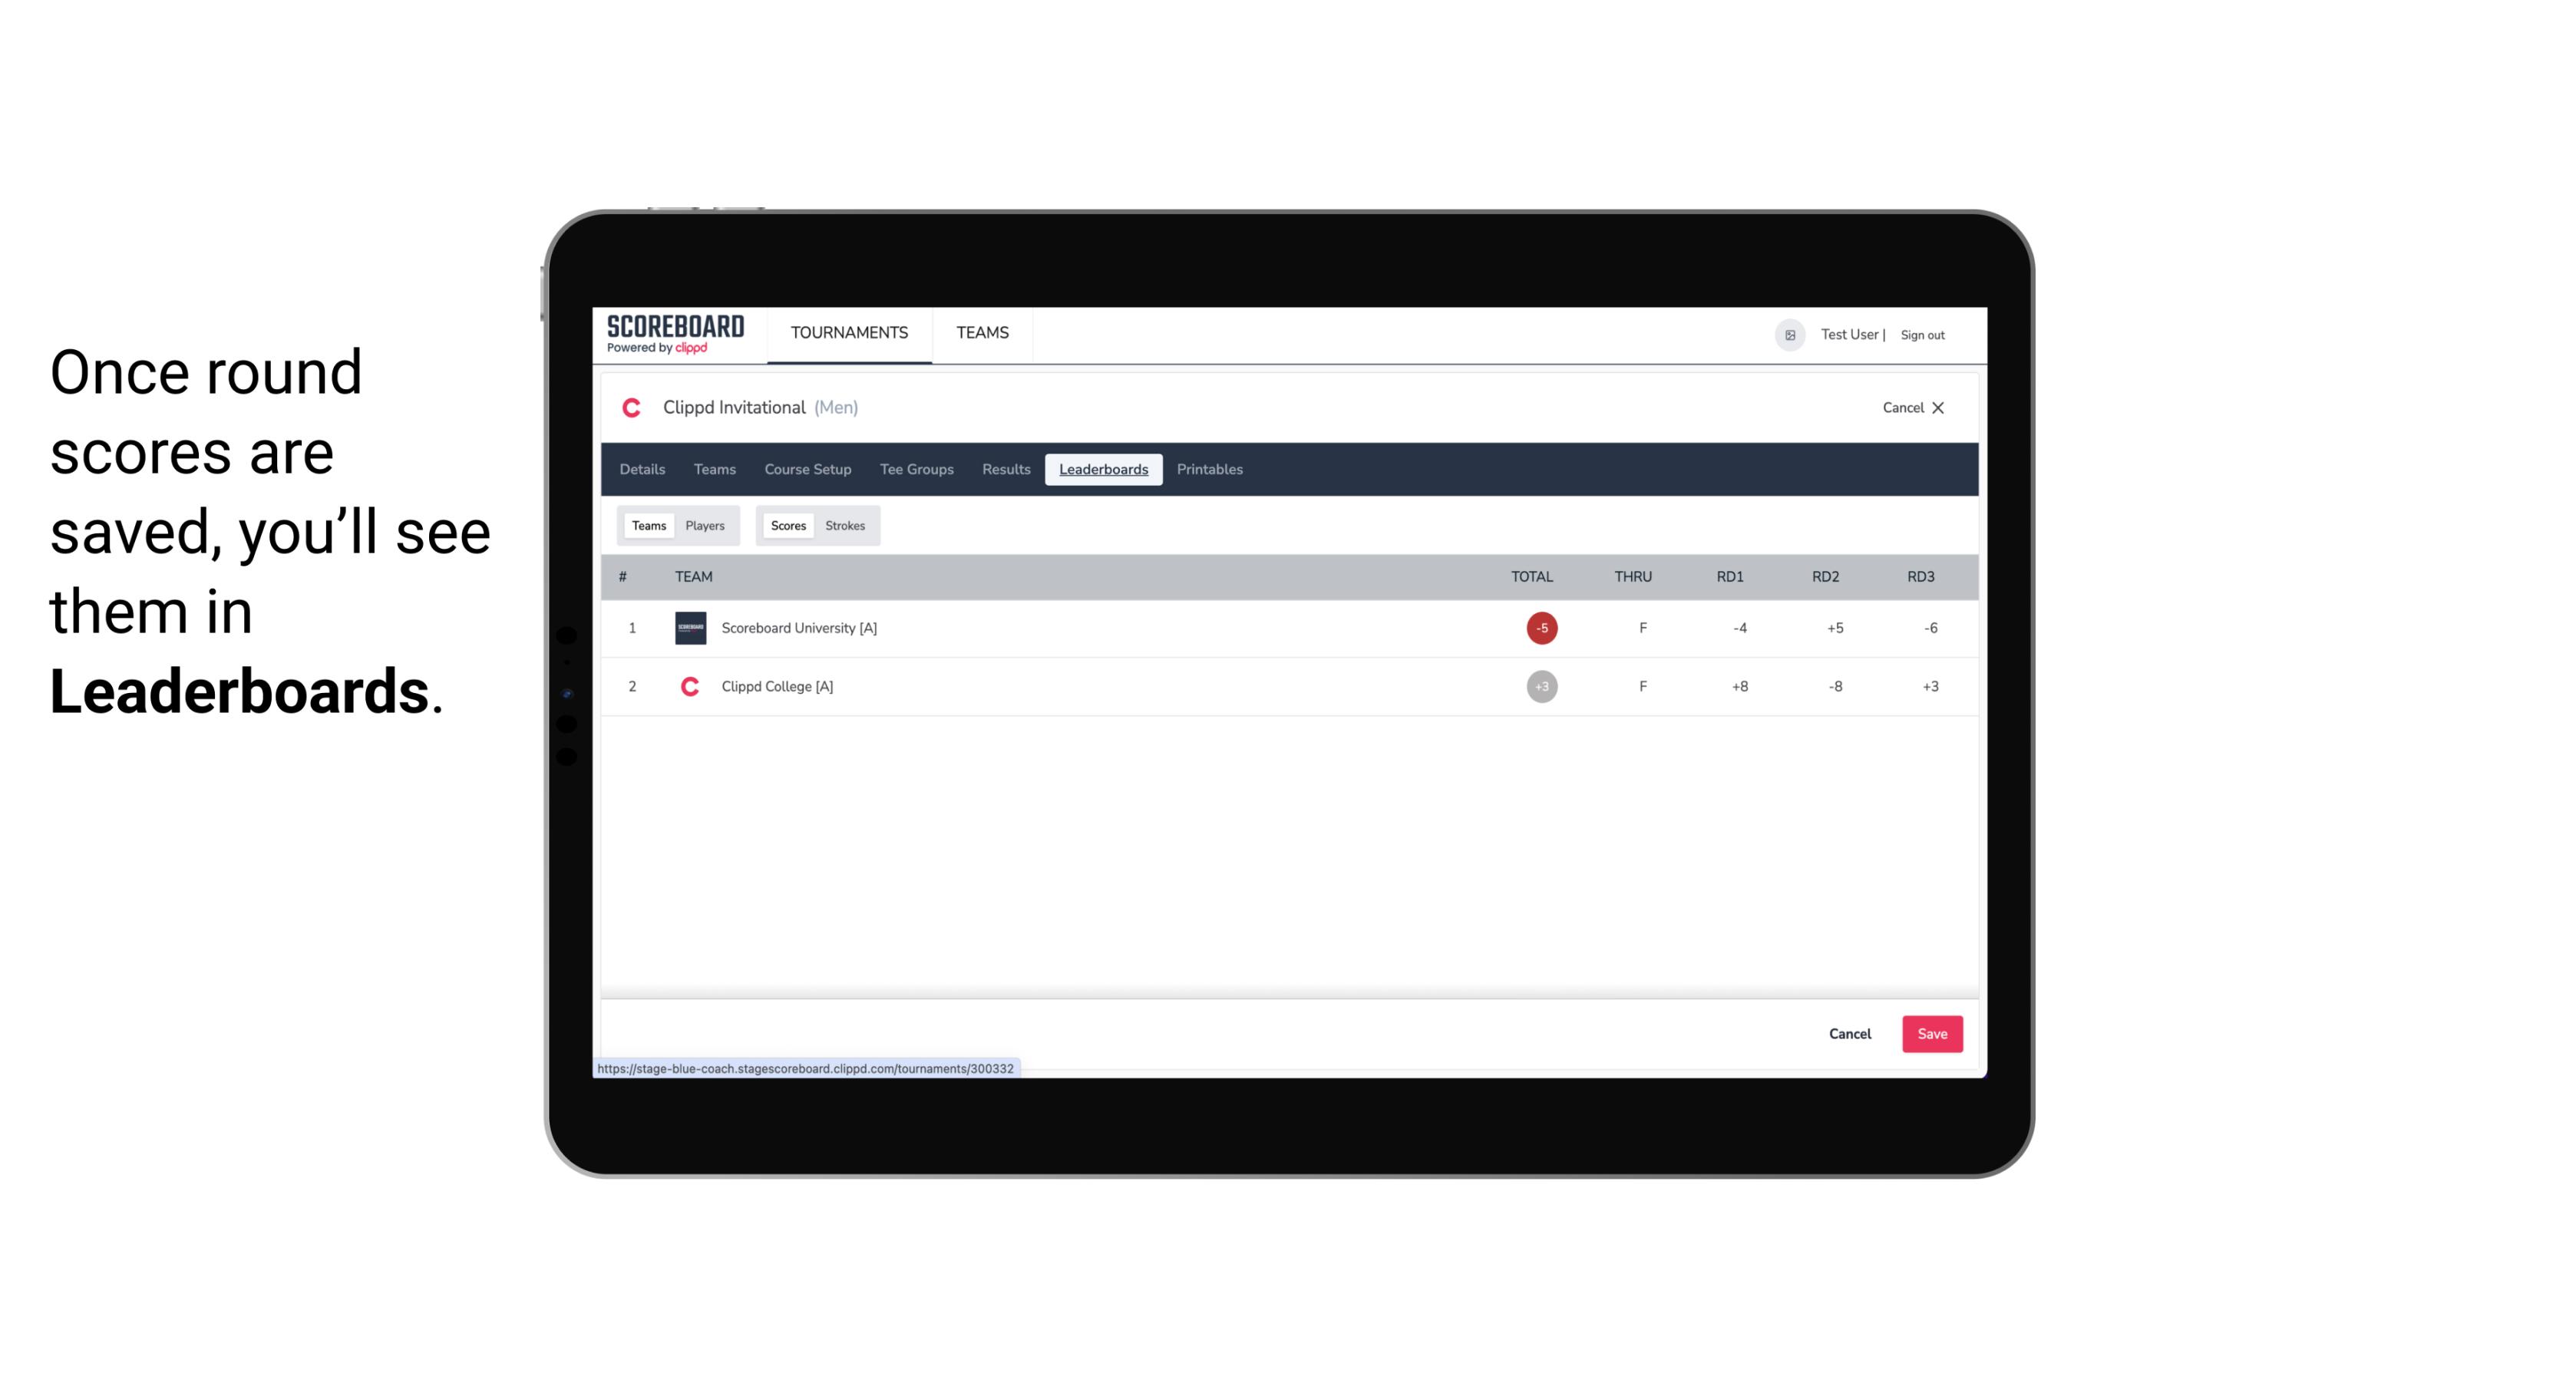Click the Scores filter button

pos(787,524)
